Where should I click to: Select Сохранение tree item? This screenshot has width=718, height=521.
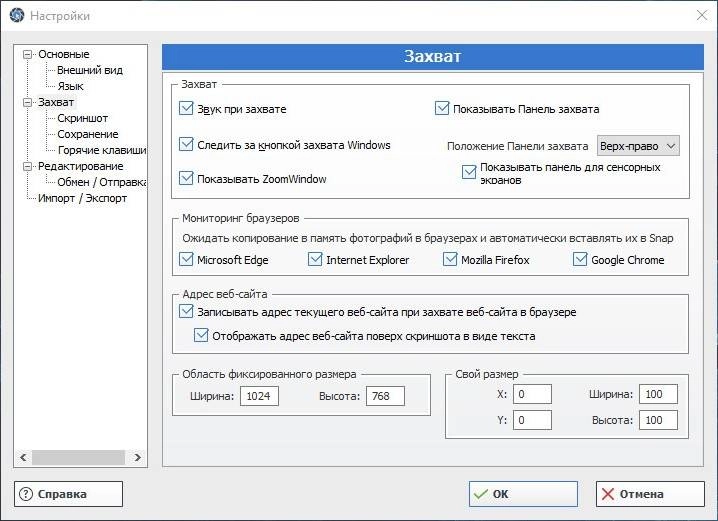pos(87,134)
